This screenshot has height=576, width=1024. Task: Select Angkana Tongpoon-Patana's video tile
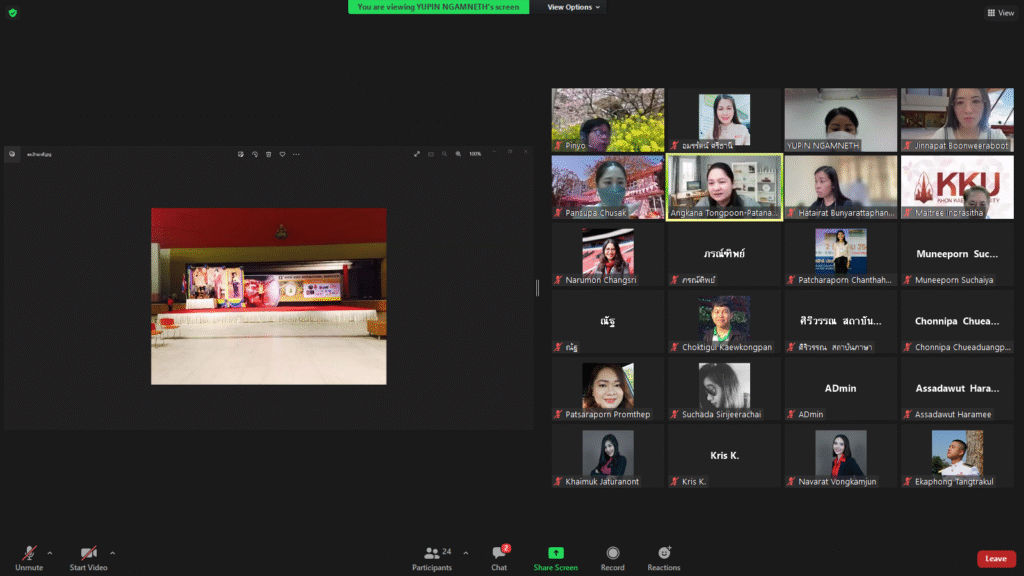[x=724, y=187]
